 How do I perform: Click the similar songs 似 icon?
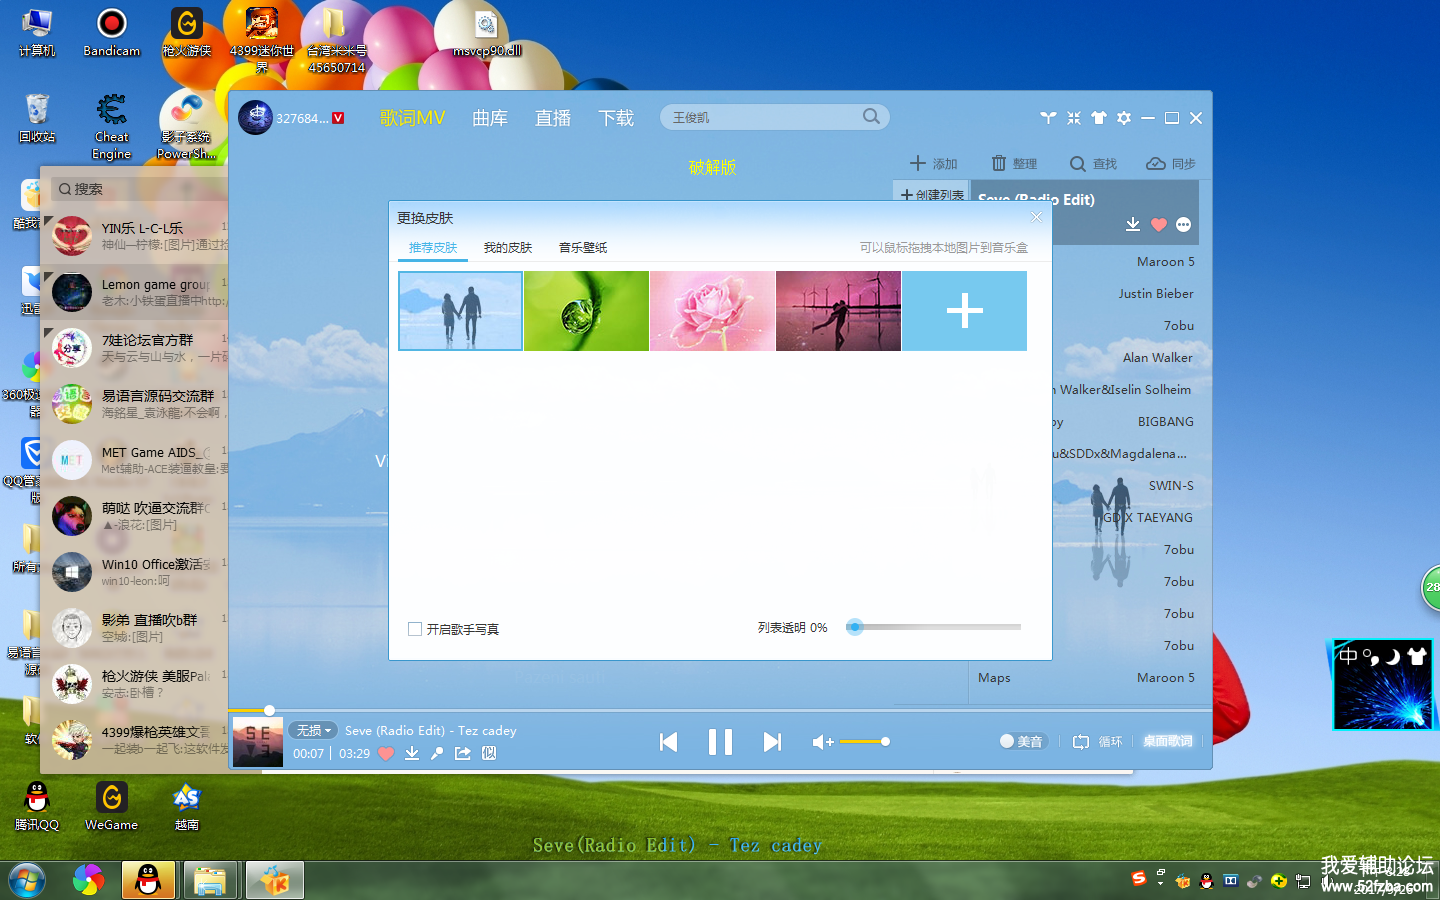pyautogui.click(x=489, y=753)
